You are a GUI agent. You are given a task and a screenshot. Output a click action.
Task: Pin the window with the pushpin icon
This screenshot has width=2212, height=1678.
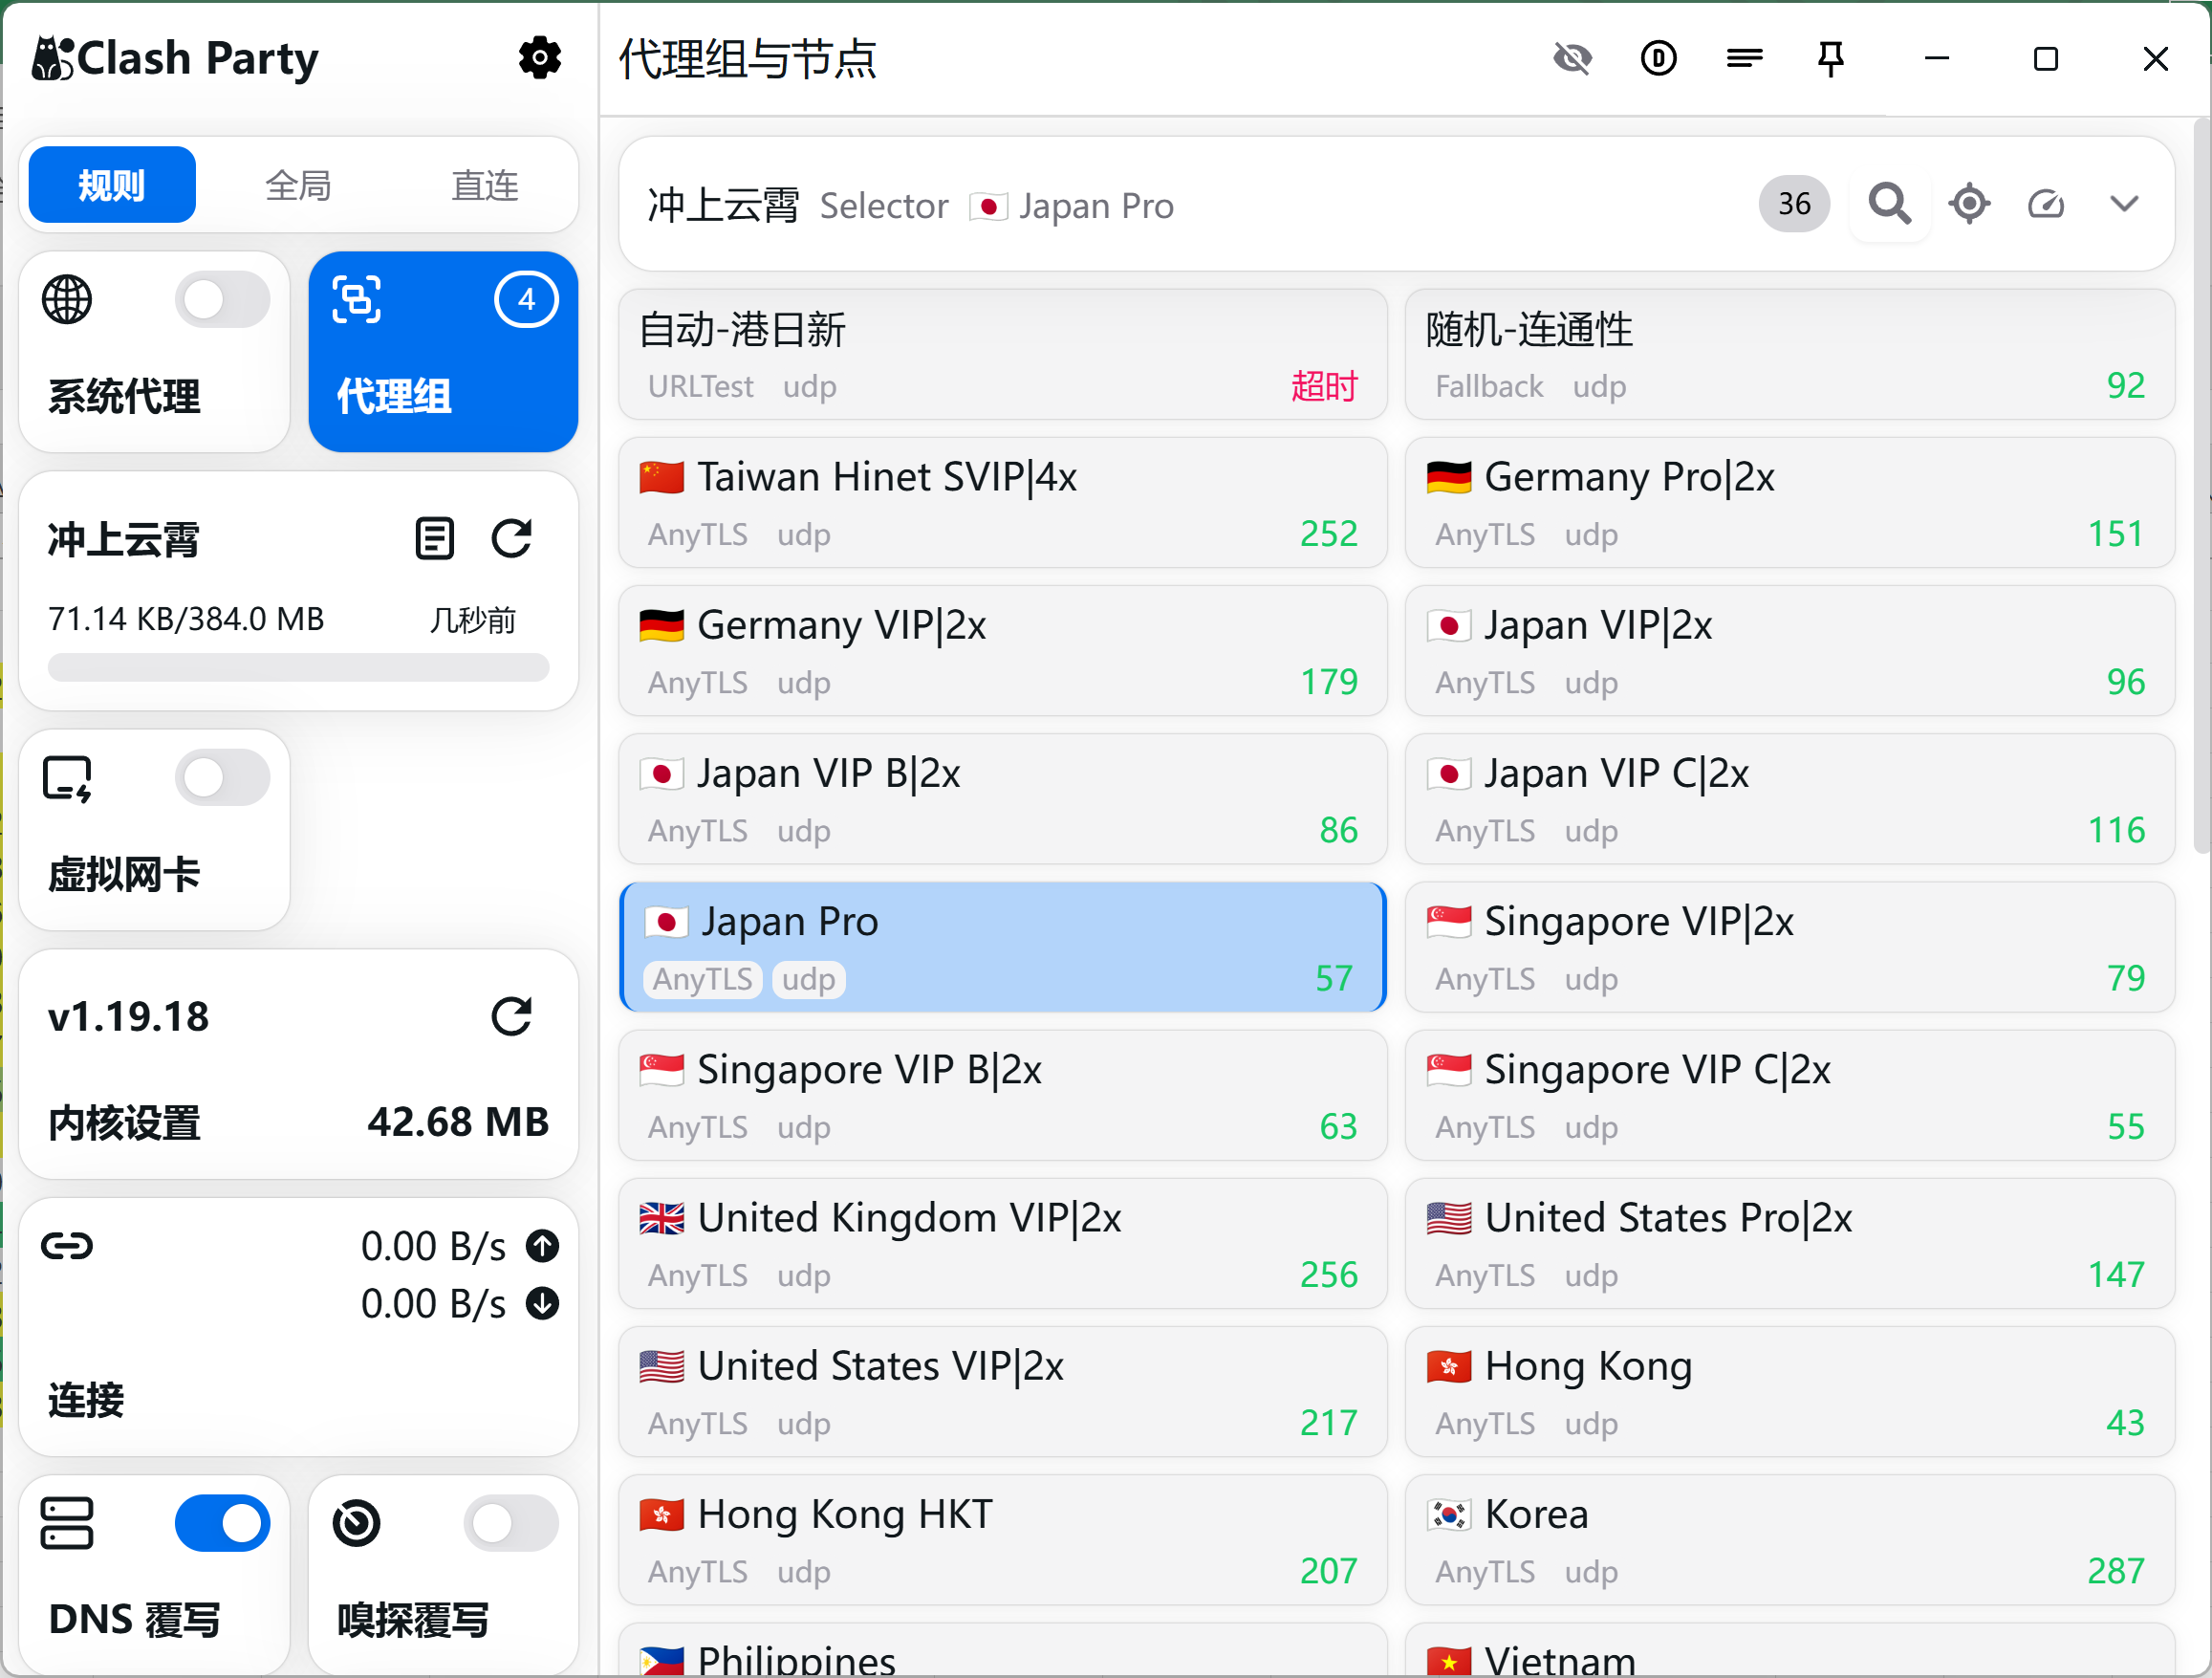tap(1830, 58)
